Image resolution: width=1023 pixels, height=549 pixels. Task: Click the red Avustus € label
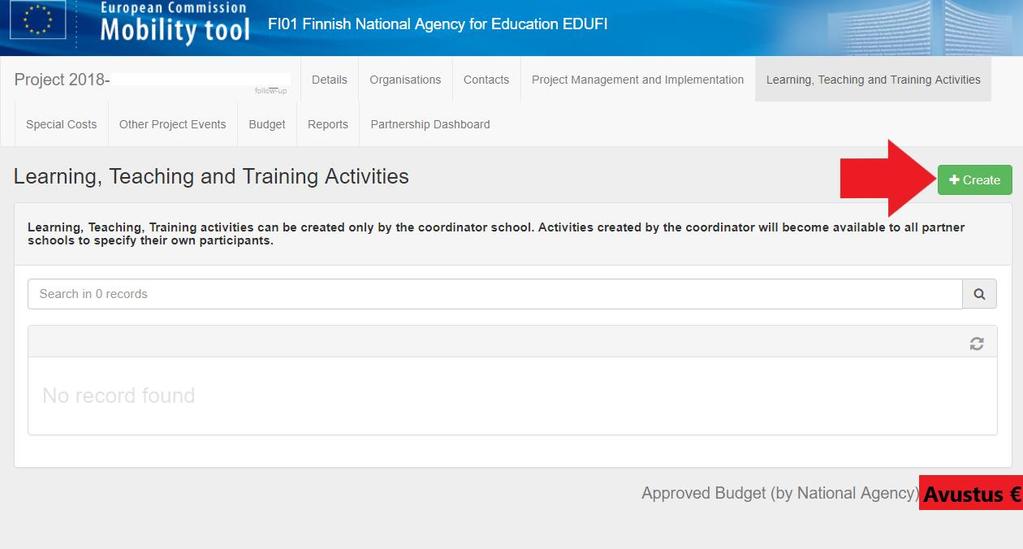click(971, 493)
